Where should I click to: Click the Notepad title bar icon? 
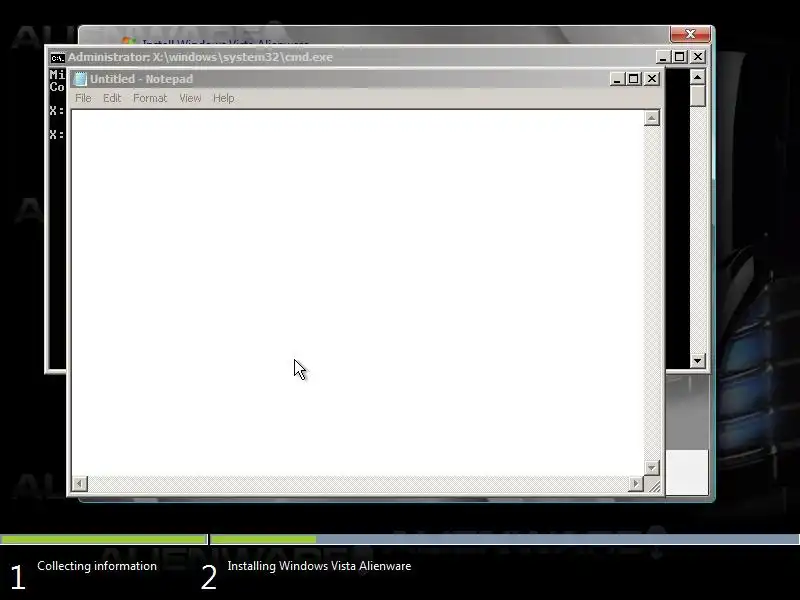(80, 79)
